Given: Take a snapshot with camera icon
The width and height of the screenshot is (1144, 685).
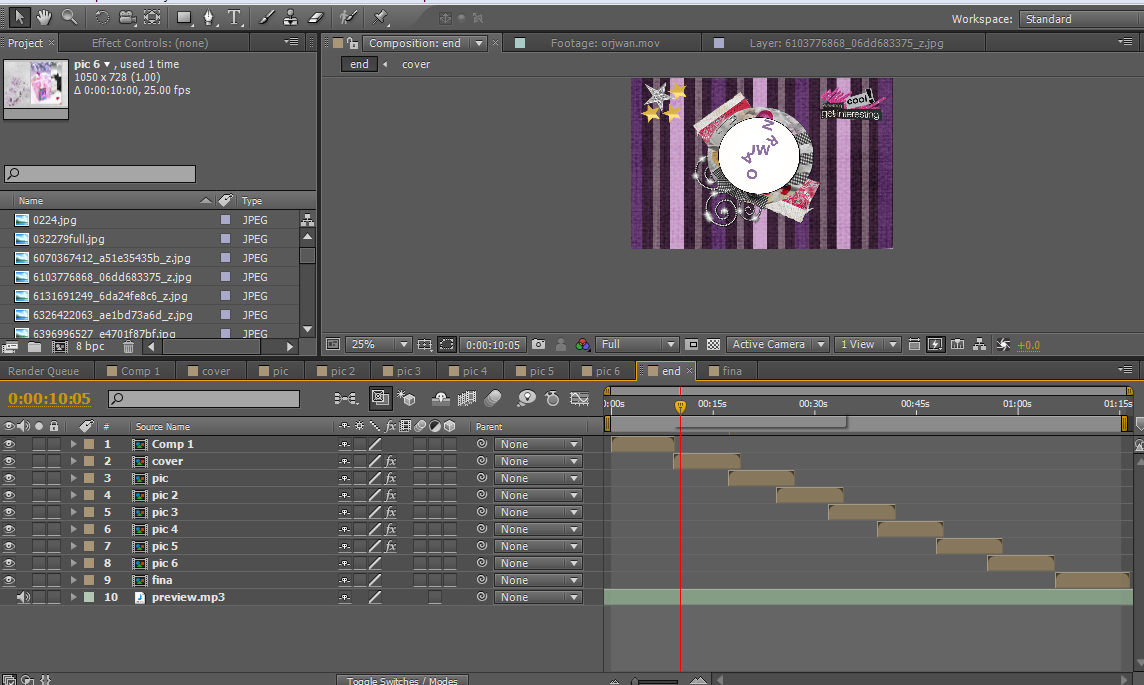Looking at the screenshot, I should pos(538,344).
